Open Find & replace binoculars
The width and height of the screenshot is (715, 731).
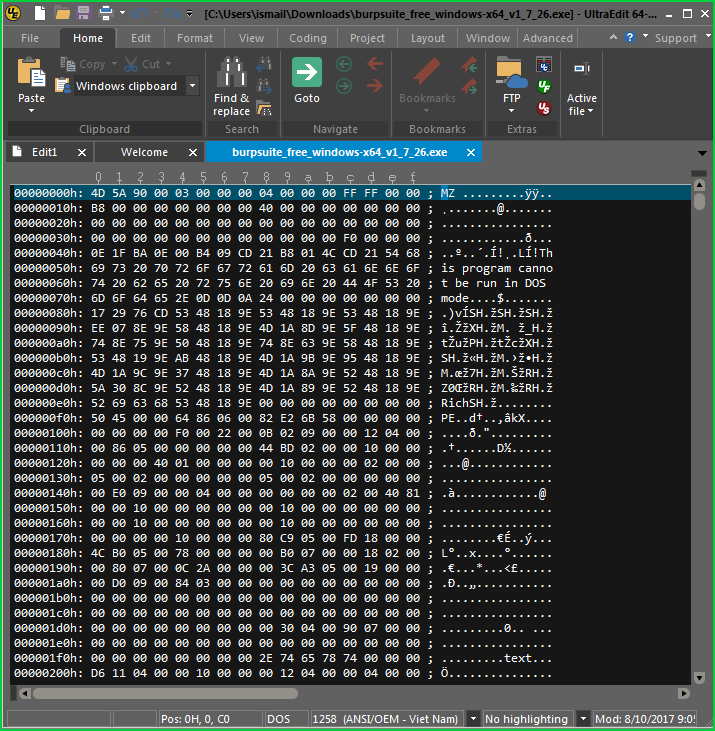click(232, 72)
